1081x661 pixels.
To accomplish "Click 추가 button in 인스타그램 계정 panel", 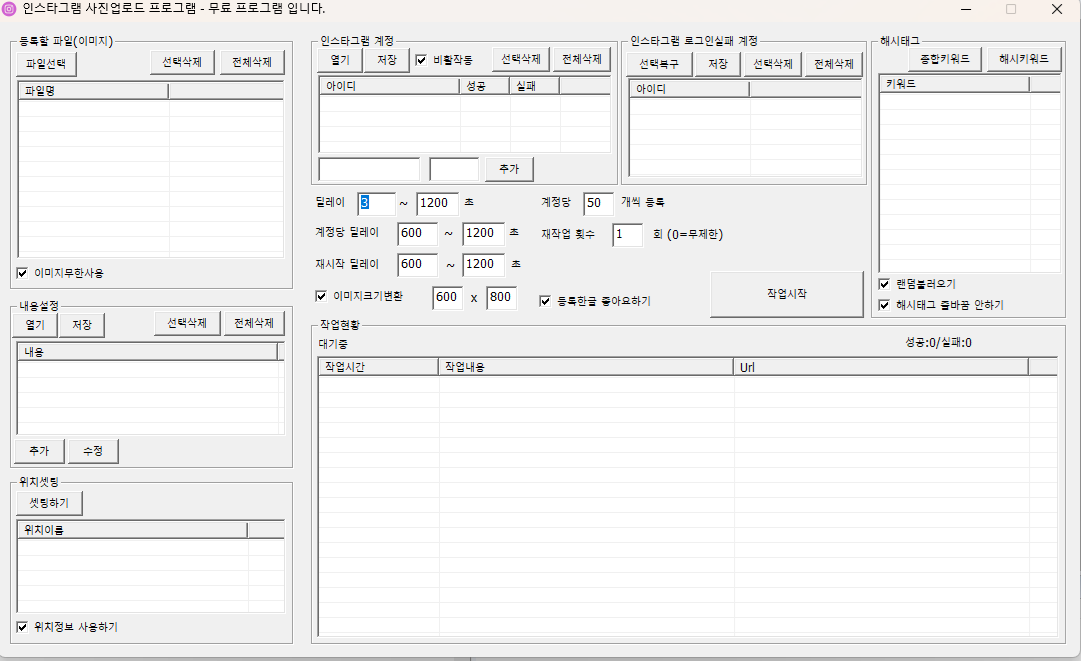I will tap(509, 169).
